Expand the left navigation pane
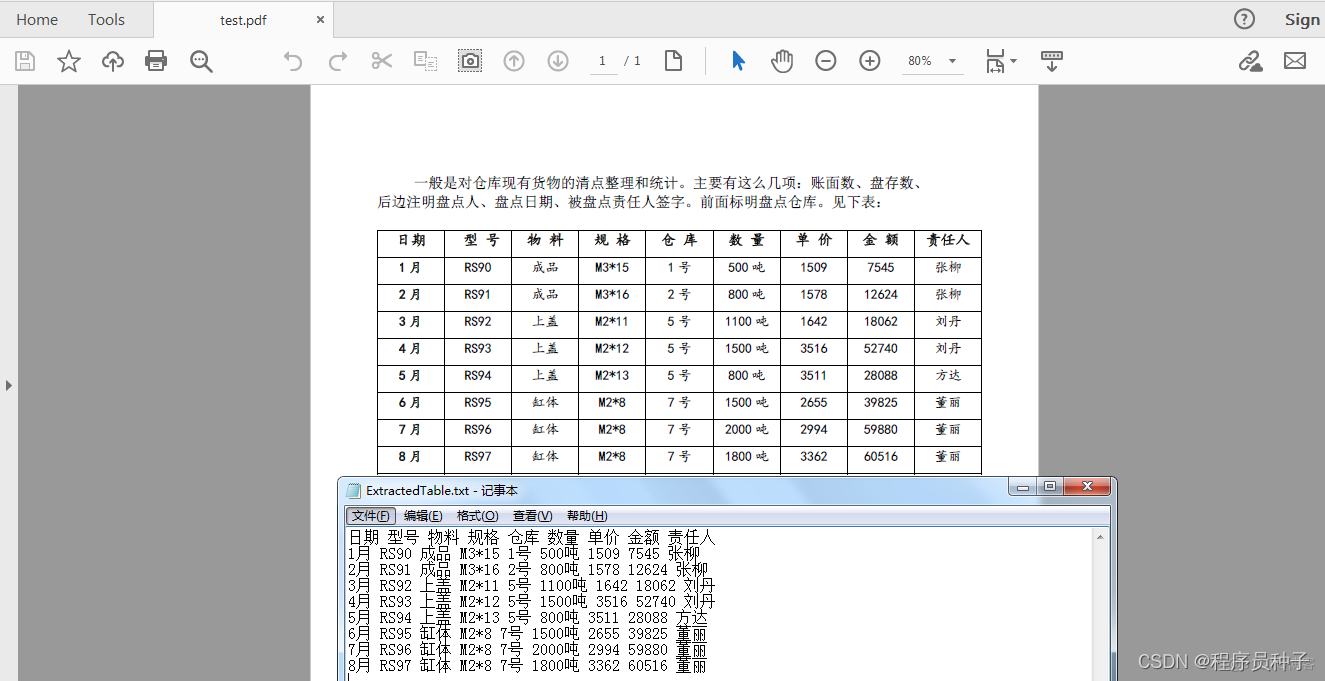Viewport: 1325px width, 681px height. pyautogui.click(x=9, y=384)
